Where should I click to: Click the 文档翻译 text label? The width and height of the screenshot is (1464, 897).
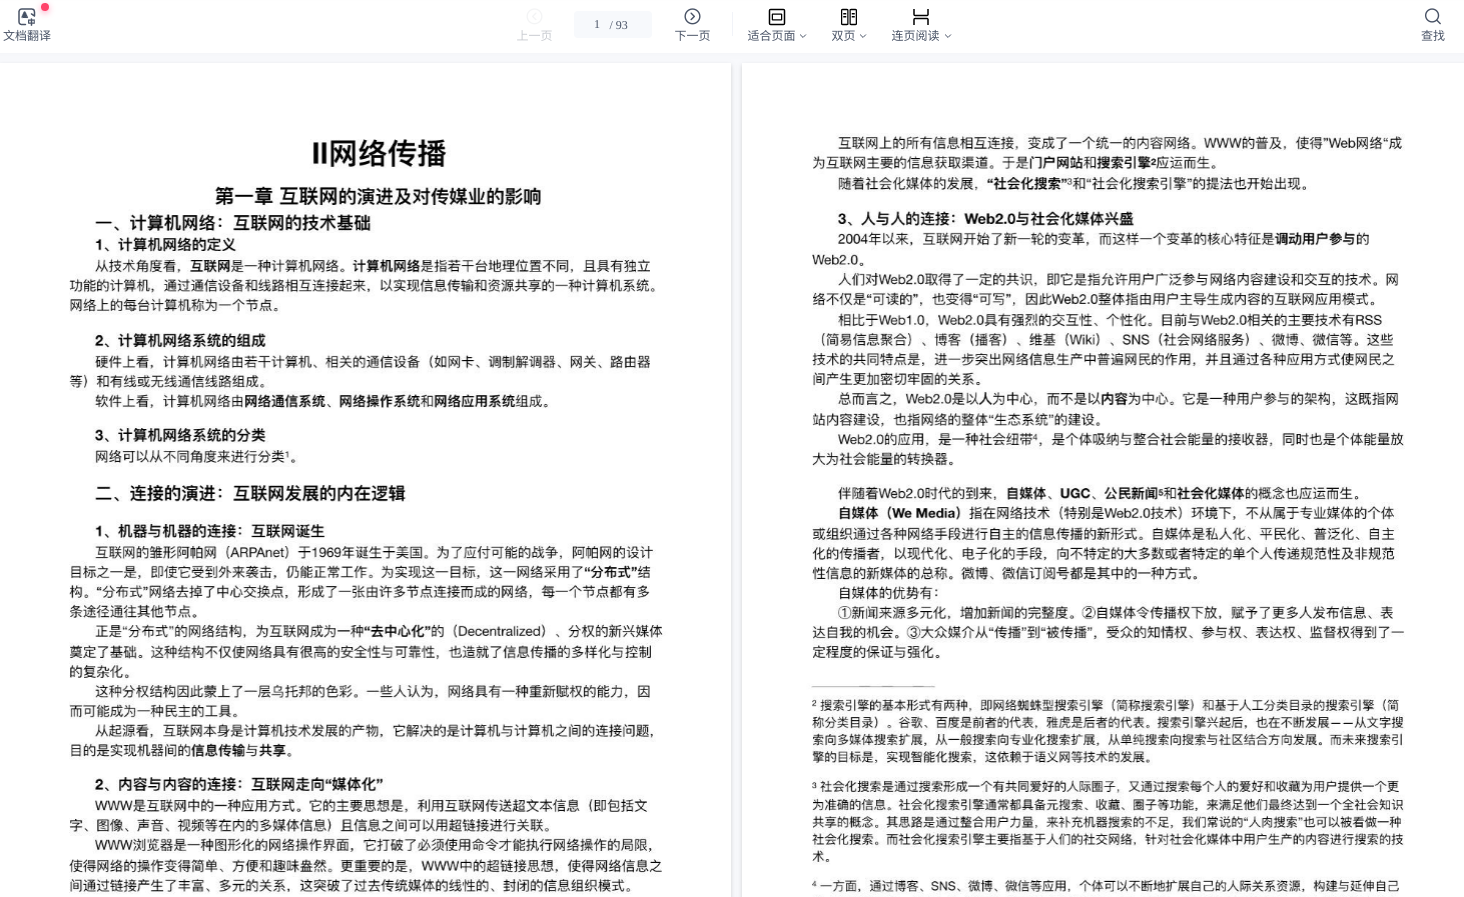click(27, 36)
